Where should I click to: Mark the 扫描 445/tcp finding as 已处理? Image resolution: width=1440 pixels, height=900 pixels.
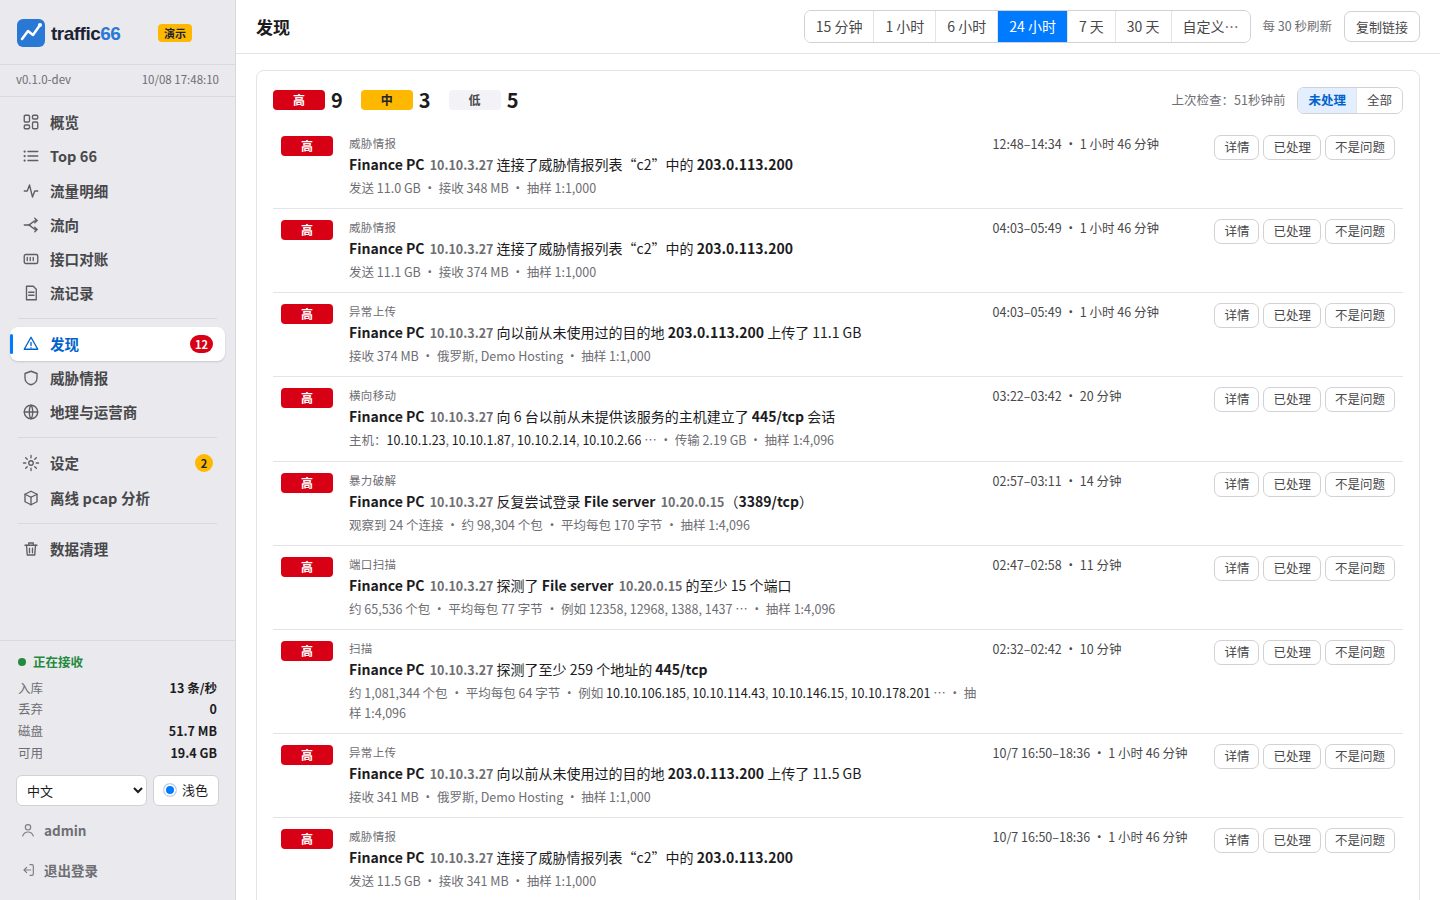[1292, 652]
